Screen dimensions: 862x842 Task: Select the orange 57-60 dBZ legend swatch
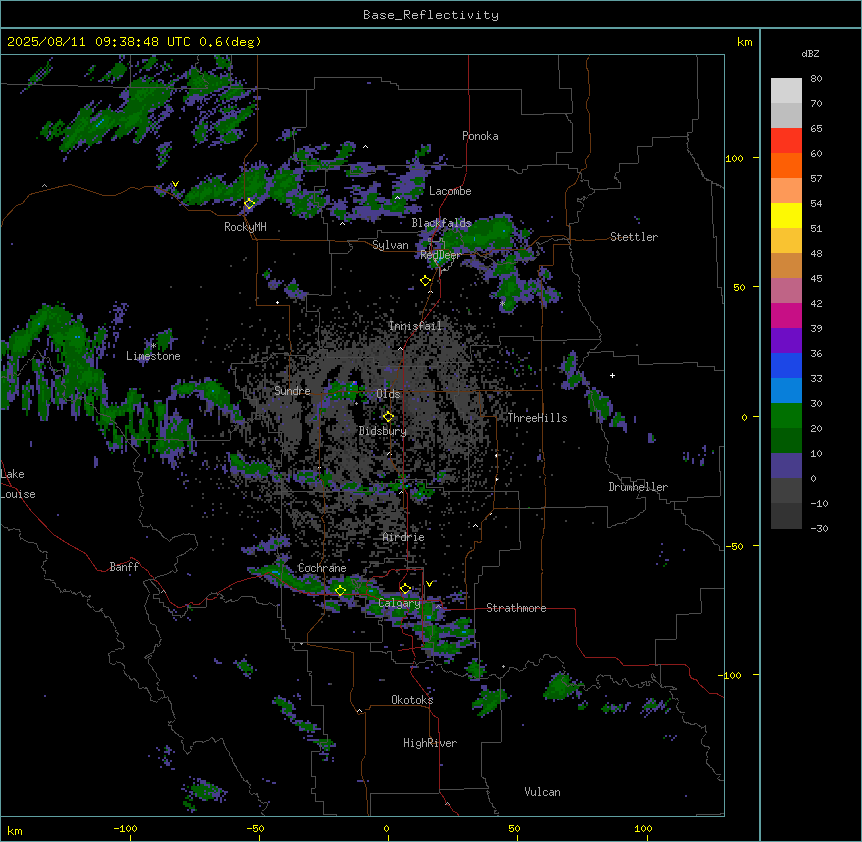click(x=786, y=165)
